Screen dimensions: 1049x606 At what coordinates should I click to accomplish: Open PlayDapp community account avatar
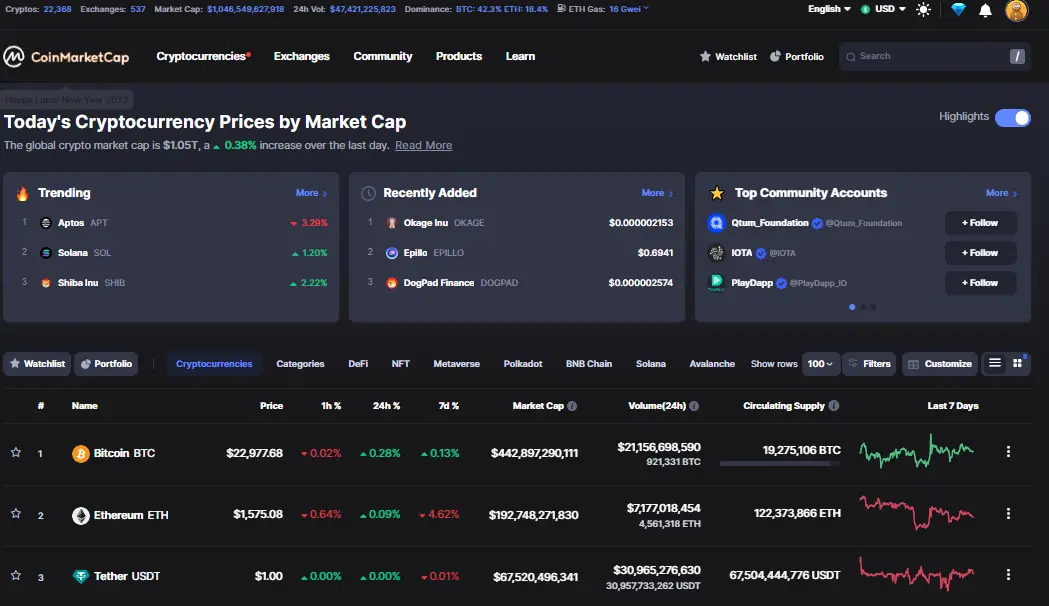click(x=717, y=283)
